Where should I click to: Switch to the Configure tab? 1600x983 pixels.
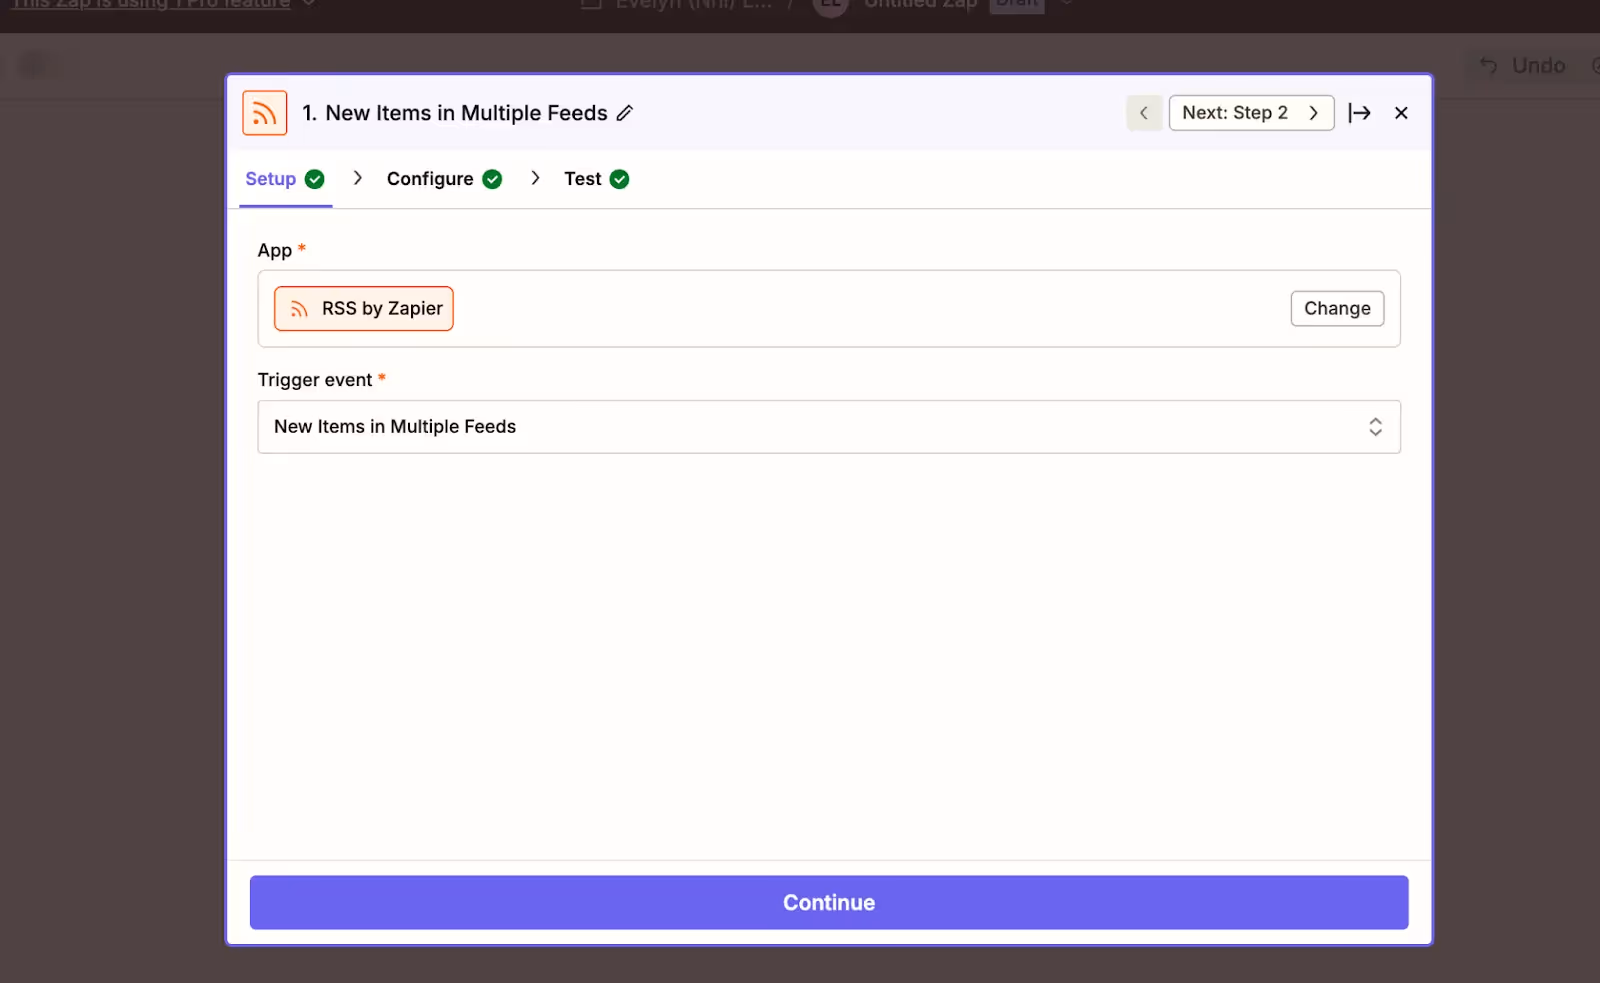pos(430,179)
